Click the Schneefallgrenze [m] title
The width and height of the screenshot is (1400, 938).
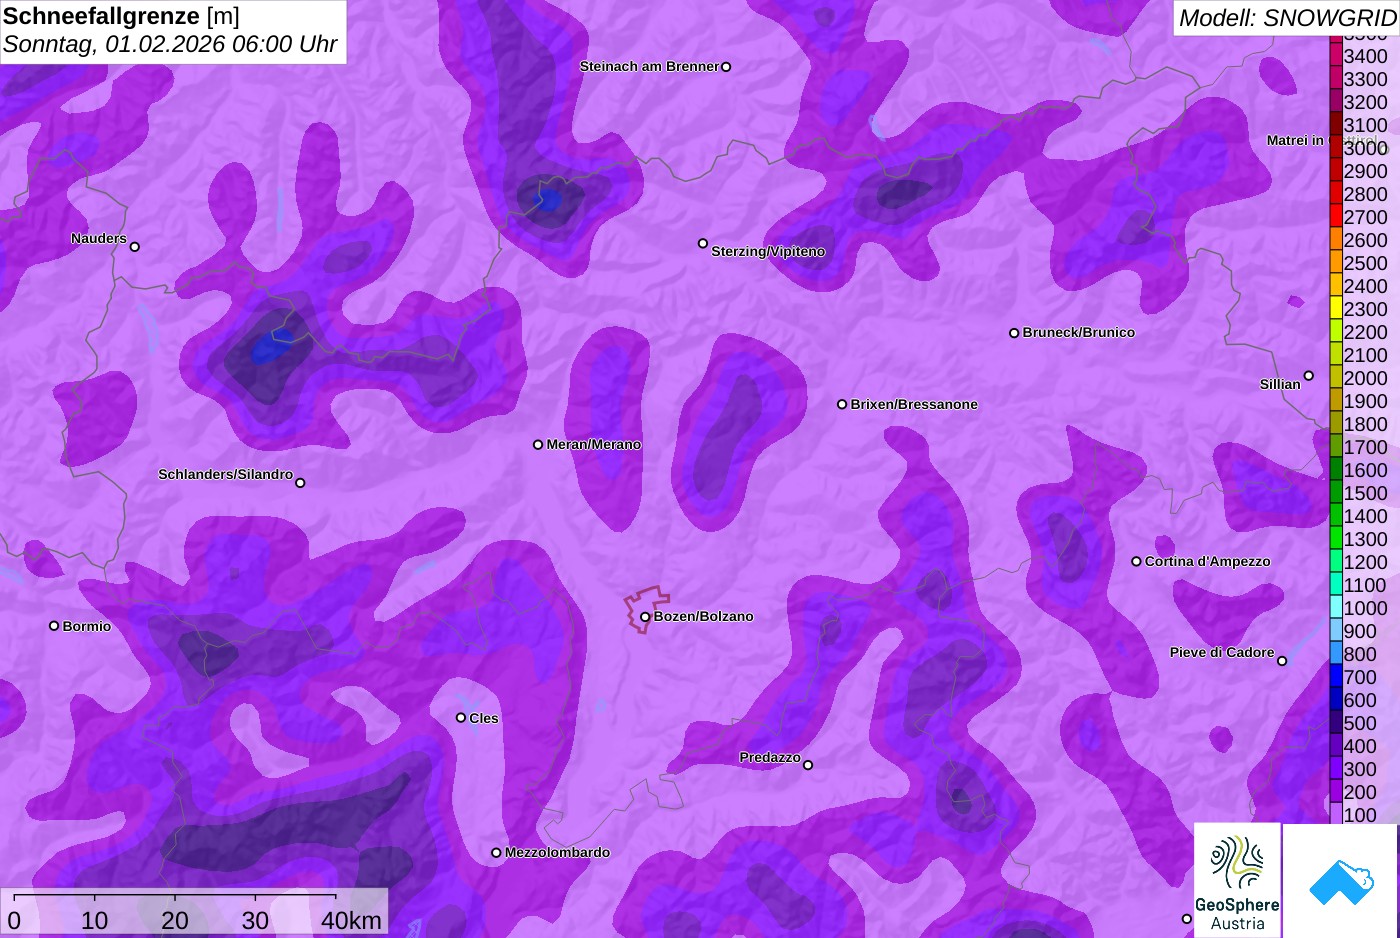tap(121, 16)
